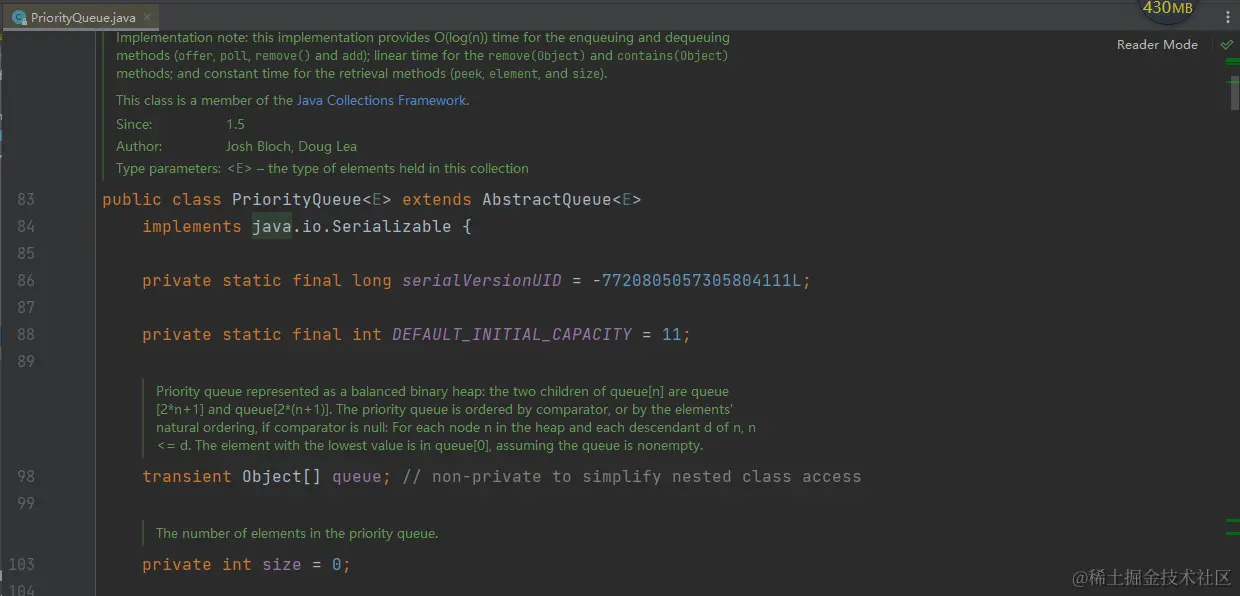Open the editor tabs three-dot options menu
The width and height of the screenshot is (1240, 596).
tap(1228, 17)
